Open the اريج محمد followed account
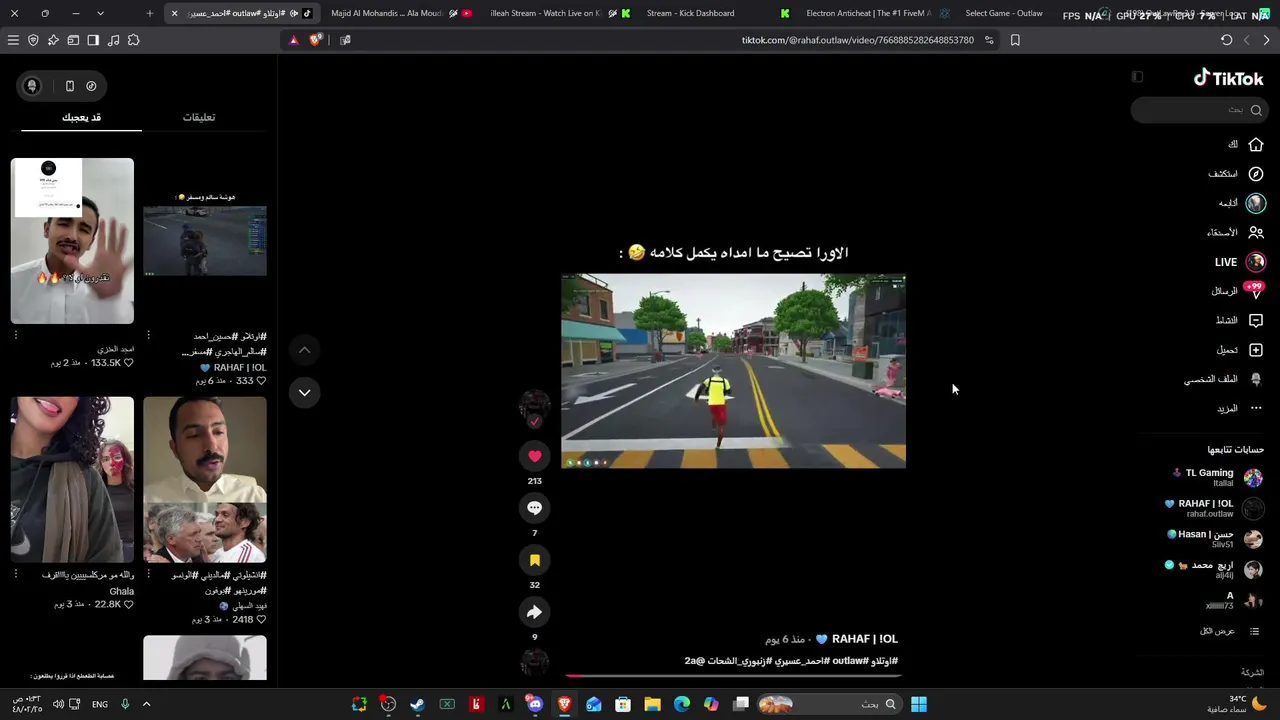 click(x=1215, y=570)
